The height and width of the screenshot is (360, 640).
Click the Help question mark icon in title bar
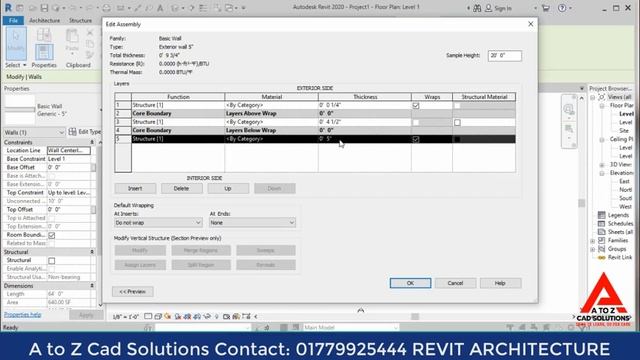pyautogui.click(x=562, y=8)
